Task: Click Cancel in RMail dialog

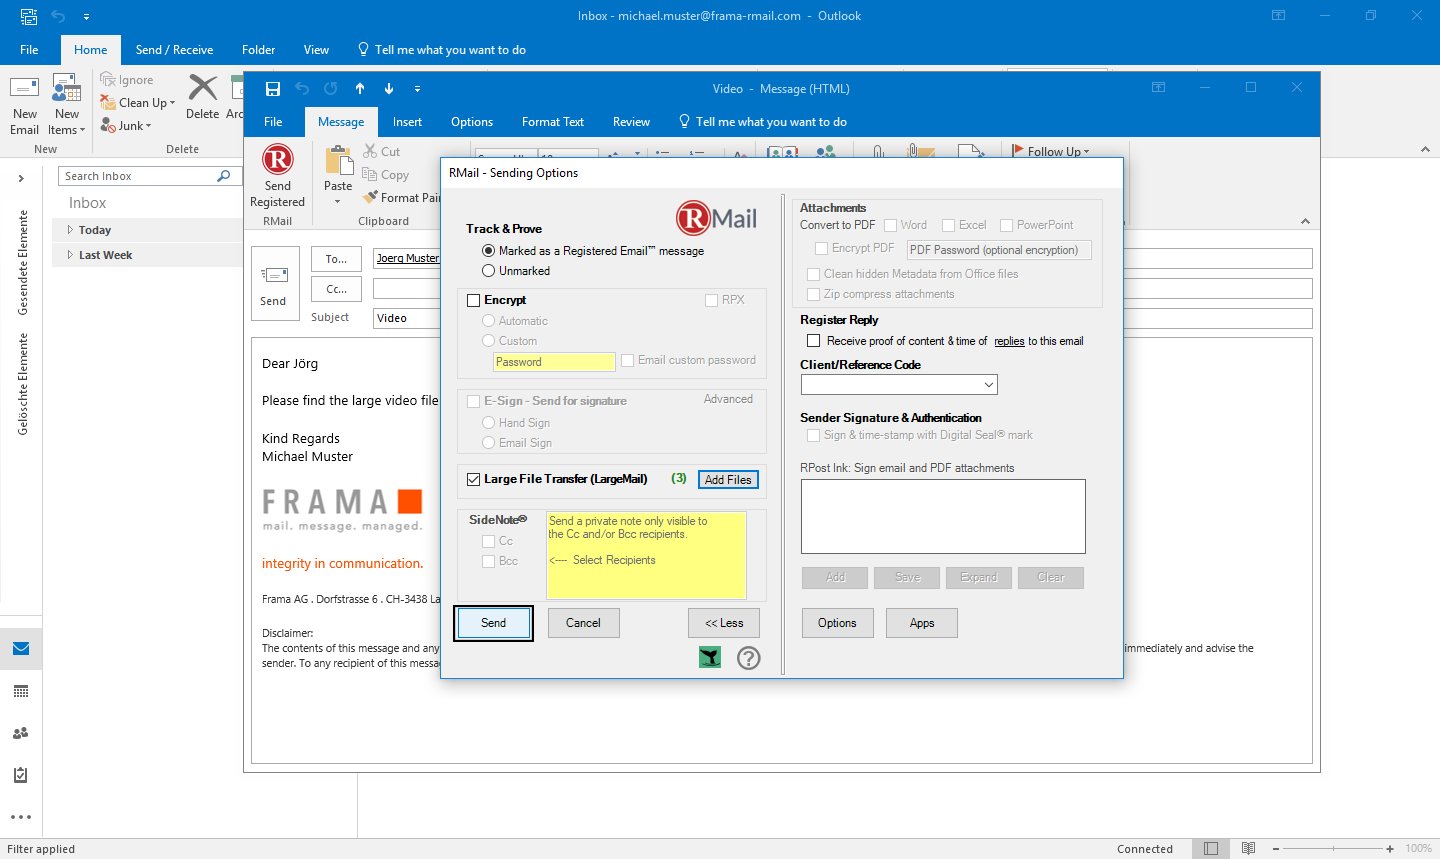Action: pyautogui.click(x=583, y=623)
